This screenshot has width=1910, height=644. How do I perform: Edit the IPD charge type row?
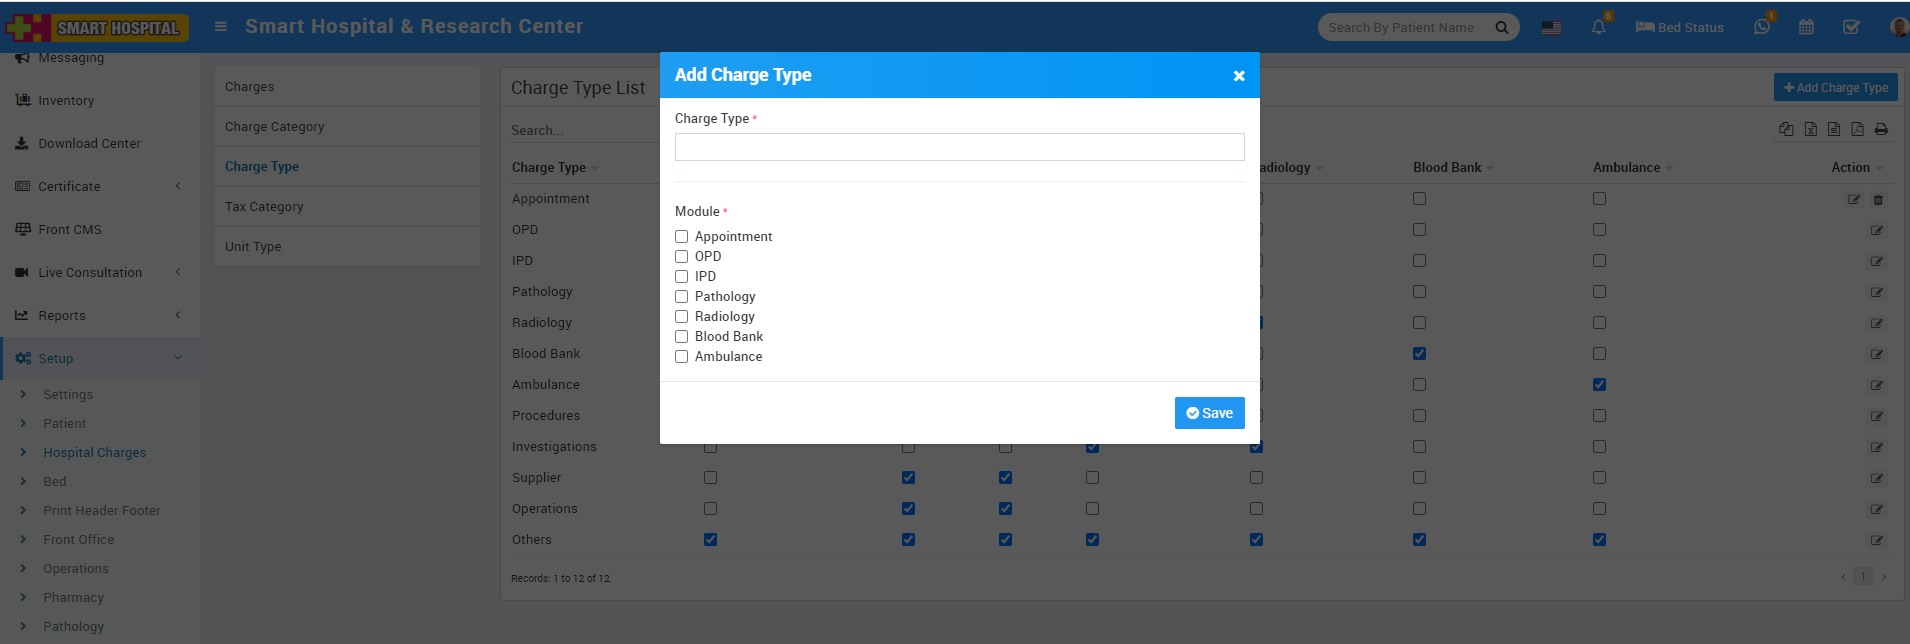(x=1877, y=262)
